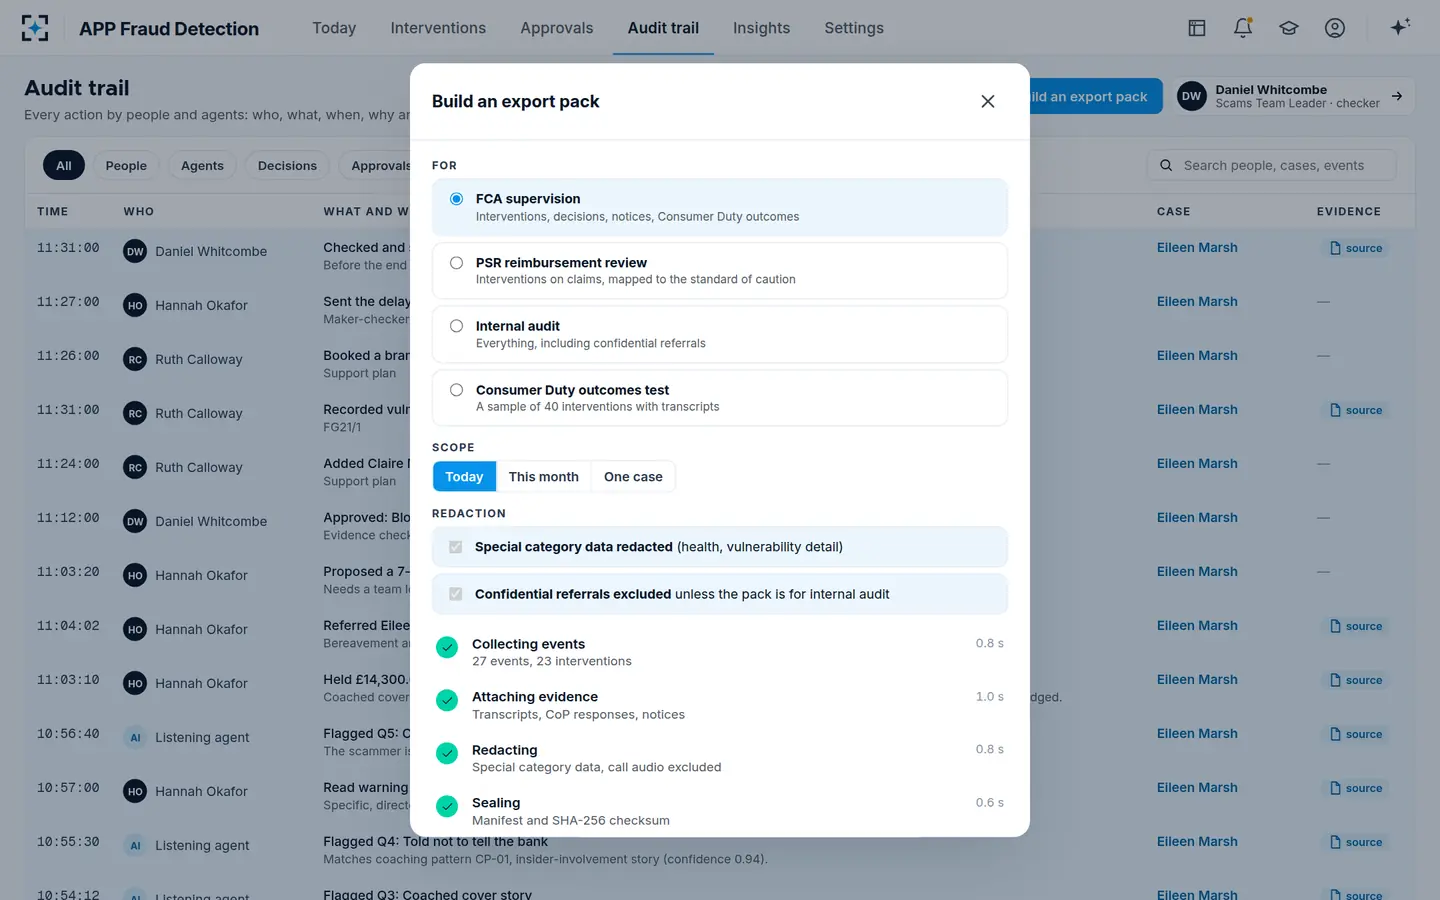Filter audit trail by All
Screen dimensions: 1440x900
(64, 165)
